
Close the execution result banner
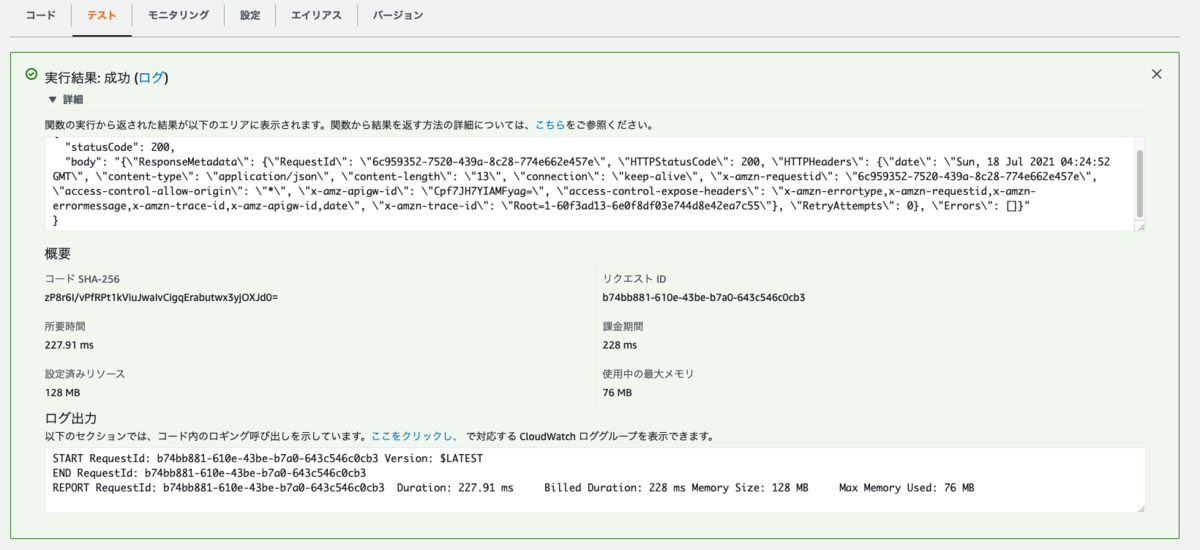tap(1157, 74)
